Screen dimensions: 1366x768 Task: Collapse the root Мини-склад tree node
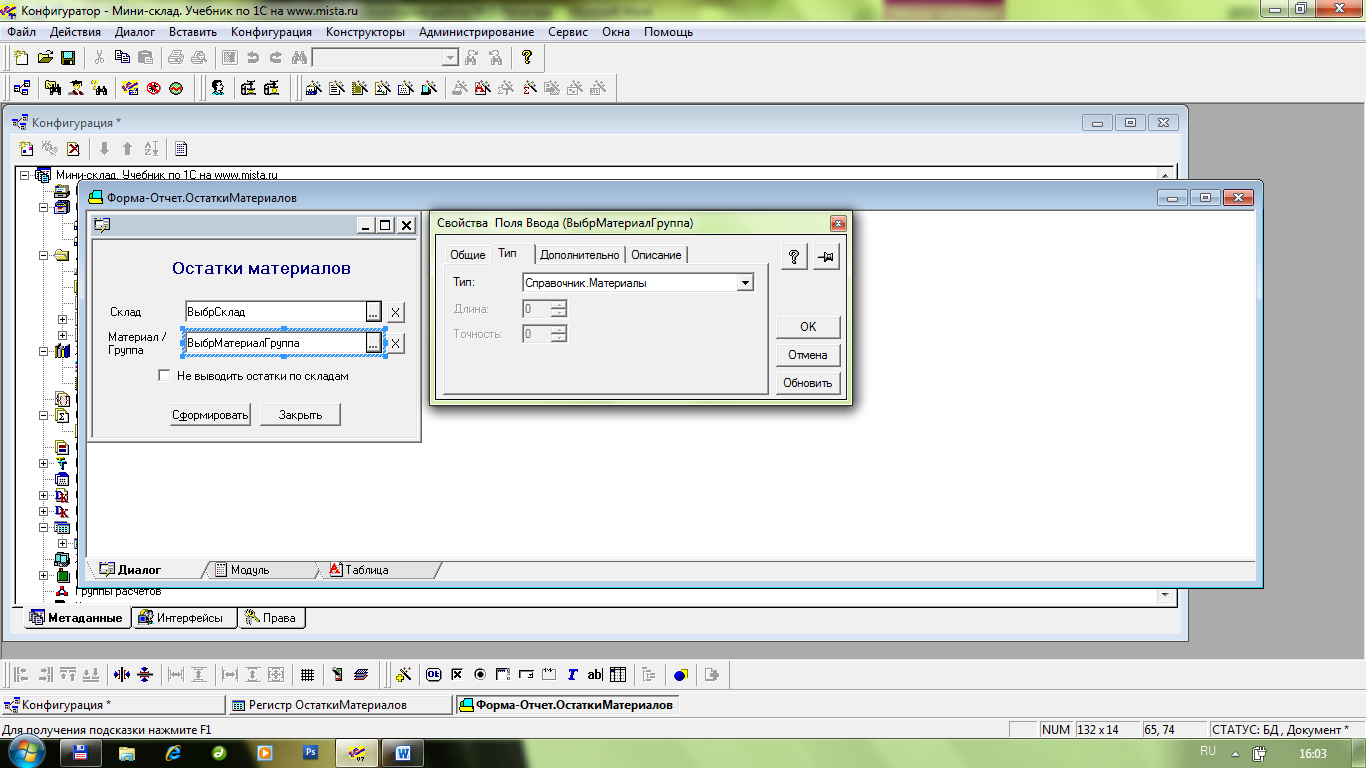[25, 174]
